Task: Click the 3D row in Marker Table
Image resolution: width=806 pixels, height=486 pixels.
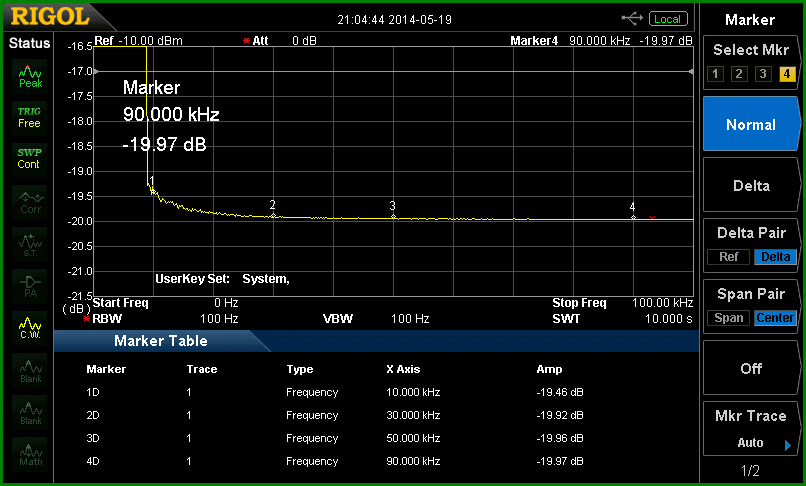Action: [335, 438]
